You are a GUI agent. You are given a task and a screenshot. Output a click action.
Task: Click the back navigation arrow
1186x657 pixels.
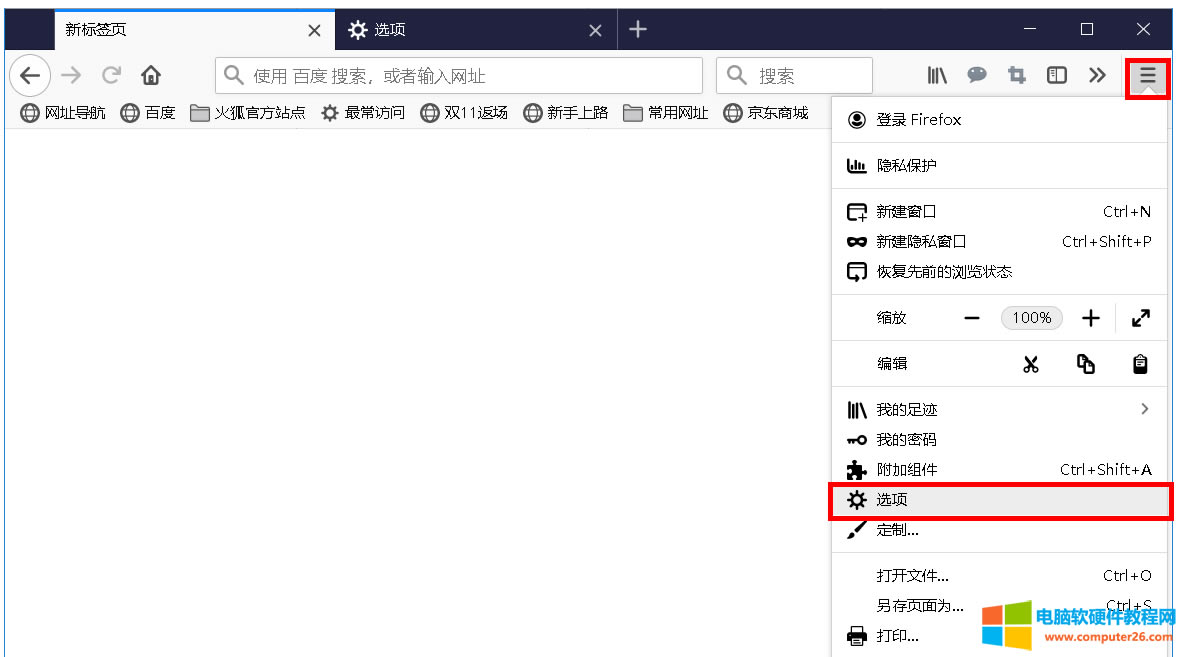point(29,75)
